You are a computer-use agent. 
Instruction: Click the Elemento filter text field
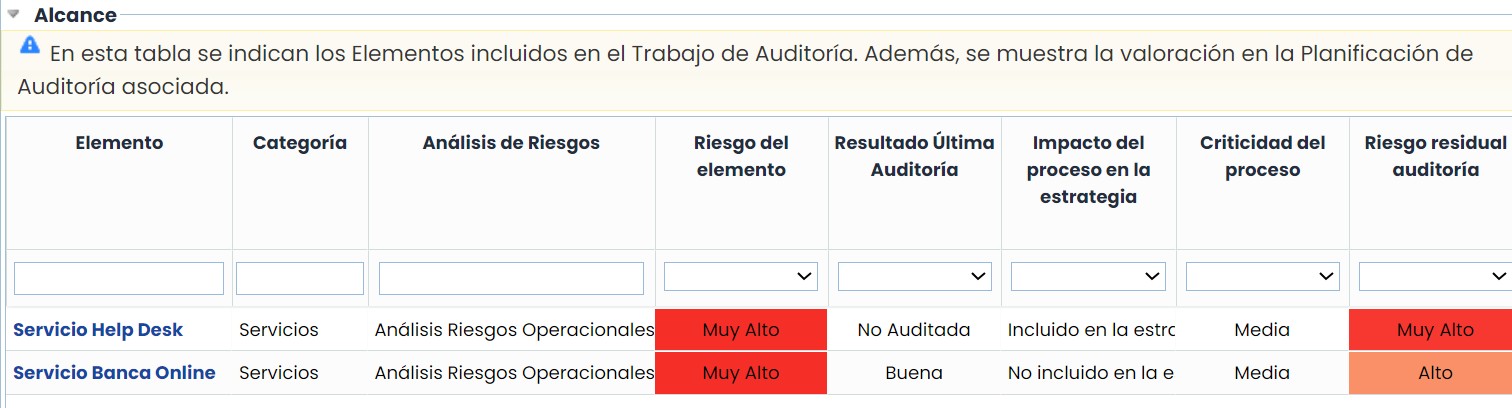[x=119, y=278]
